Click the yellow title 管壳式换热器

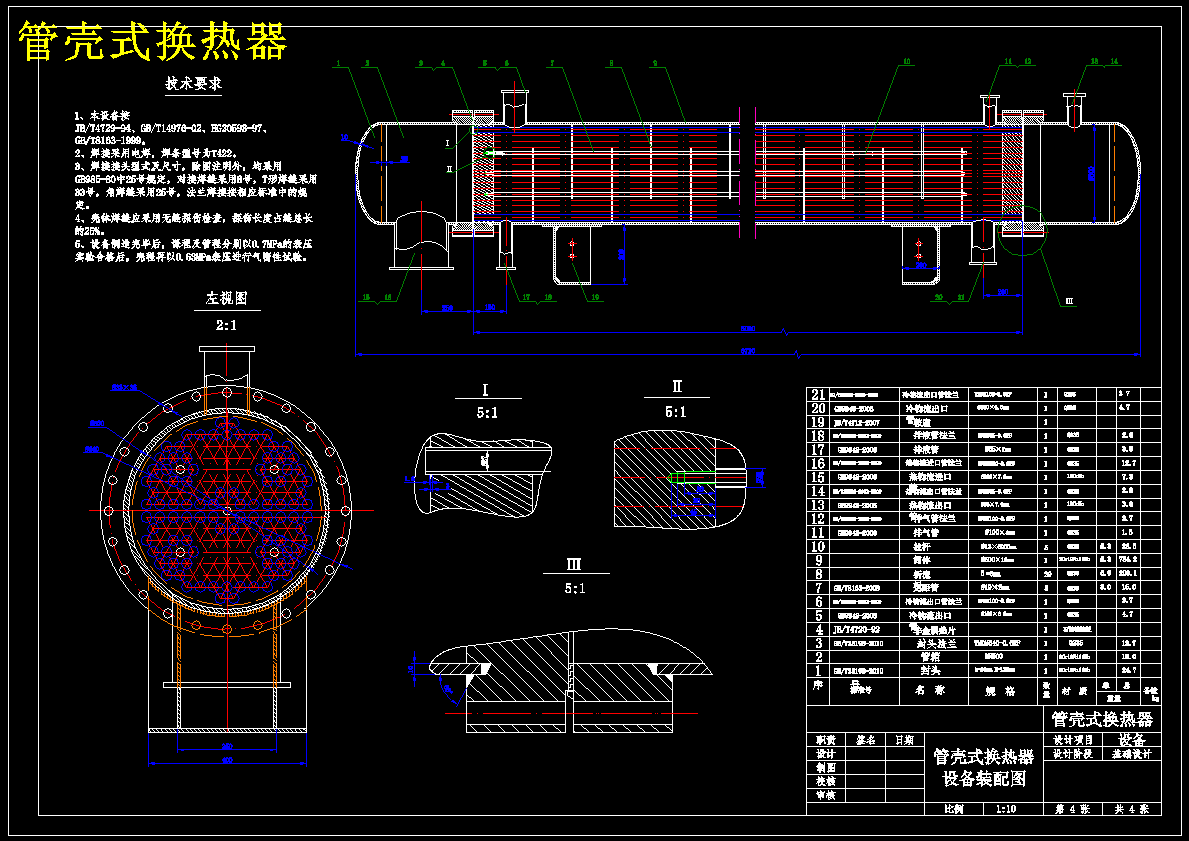(152, 42)
